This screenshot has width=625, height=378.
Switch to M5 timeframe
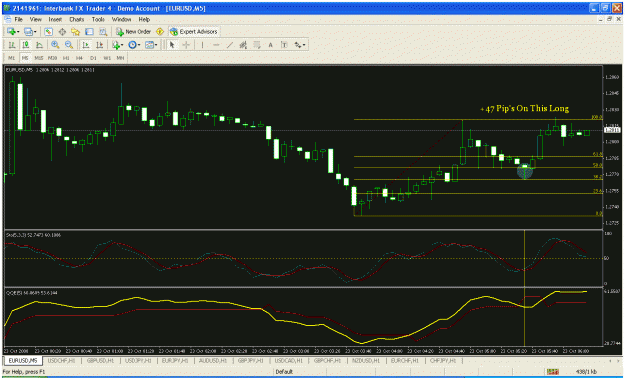[x=25, y=58]
